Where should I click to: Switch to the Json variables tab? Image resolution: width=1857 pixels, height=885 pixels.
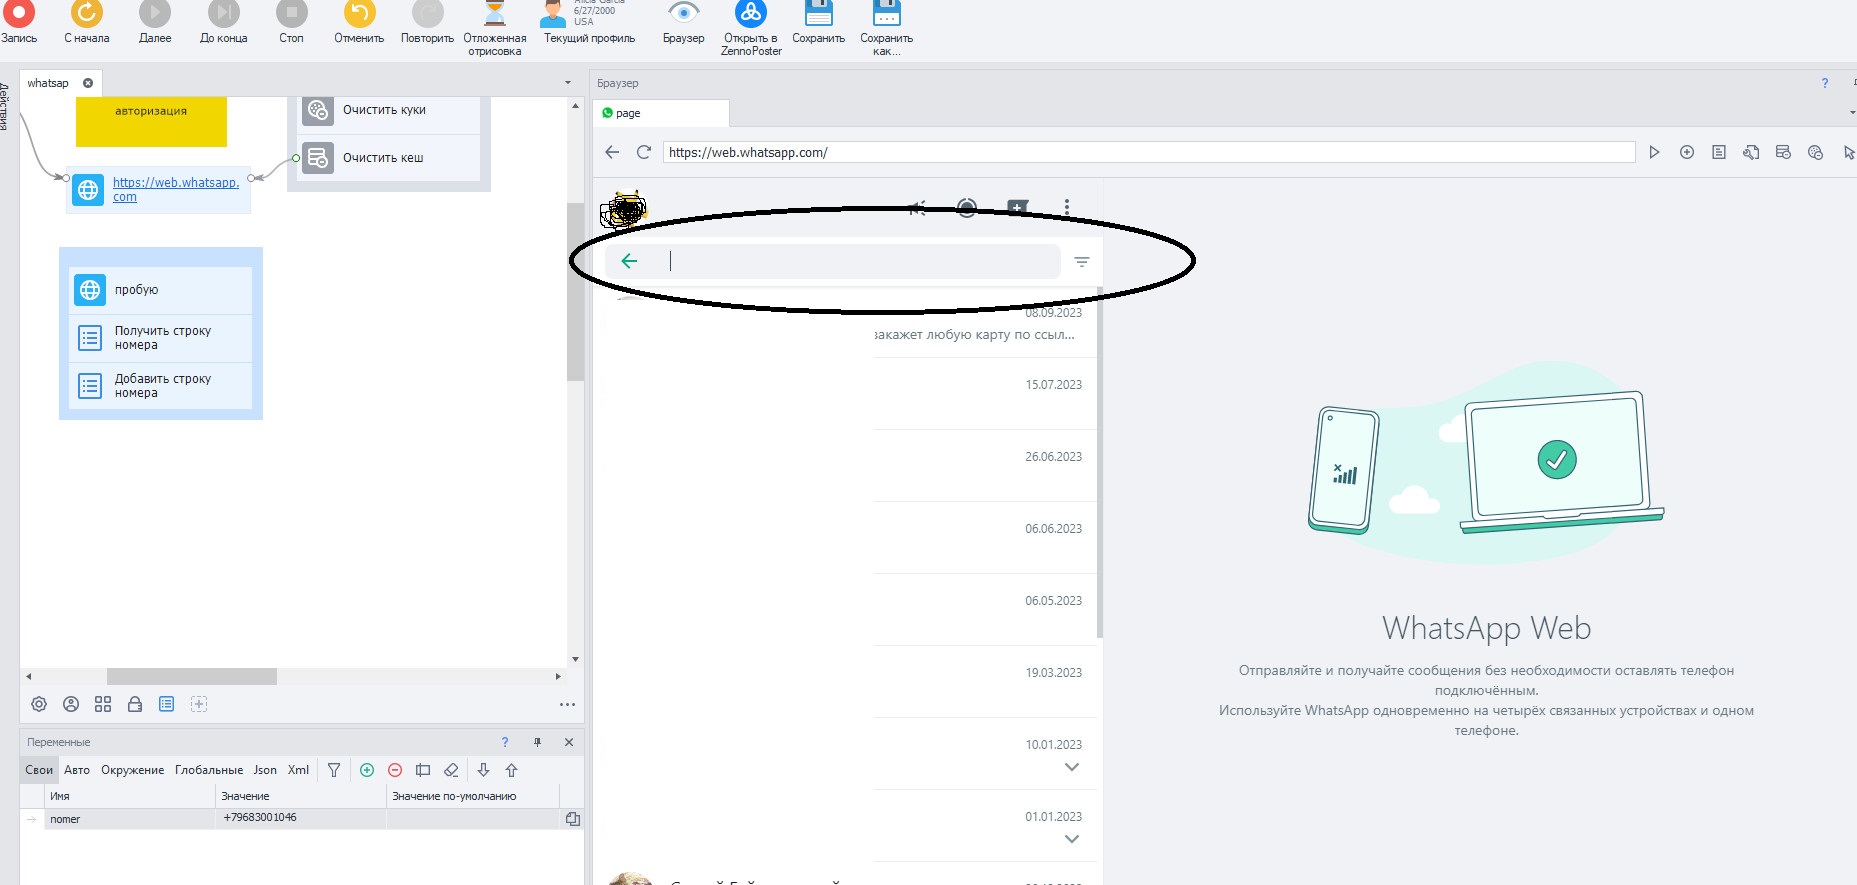[x=265, y=770]
